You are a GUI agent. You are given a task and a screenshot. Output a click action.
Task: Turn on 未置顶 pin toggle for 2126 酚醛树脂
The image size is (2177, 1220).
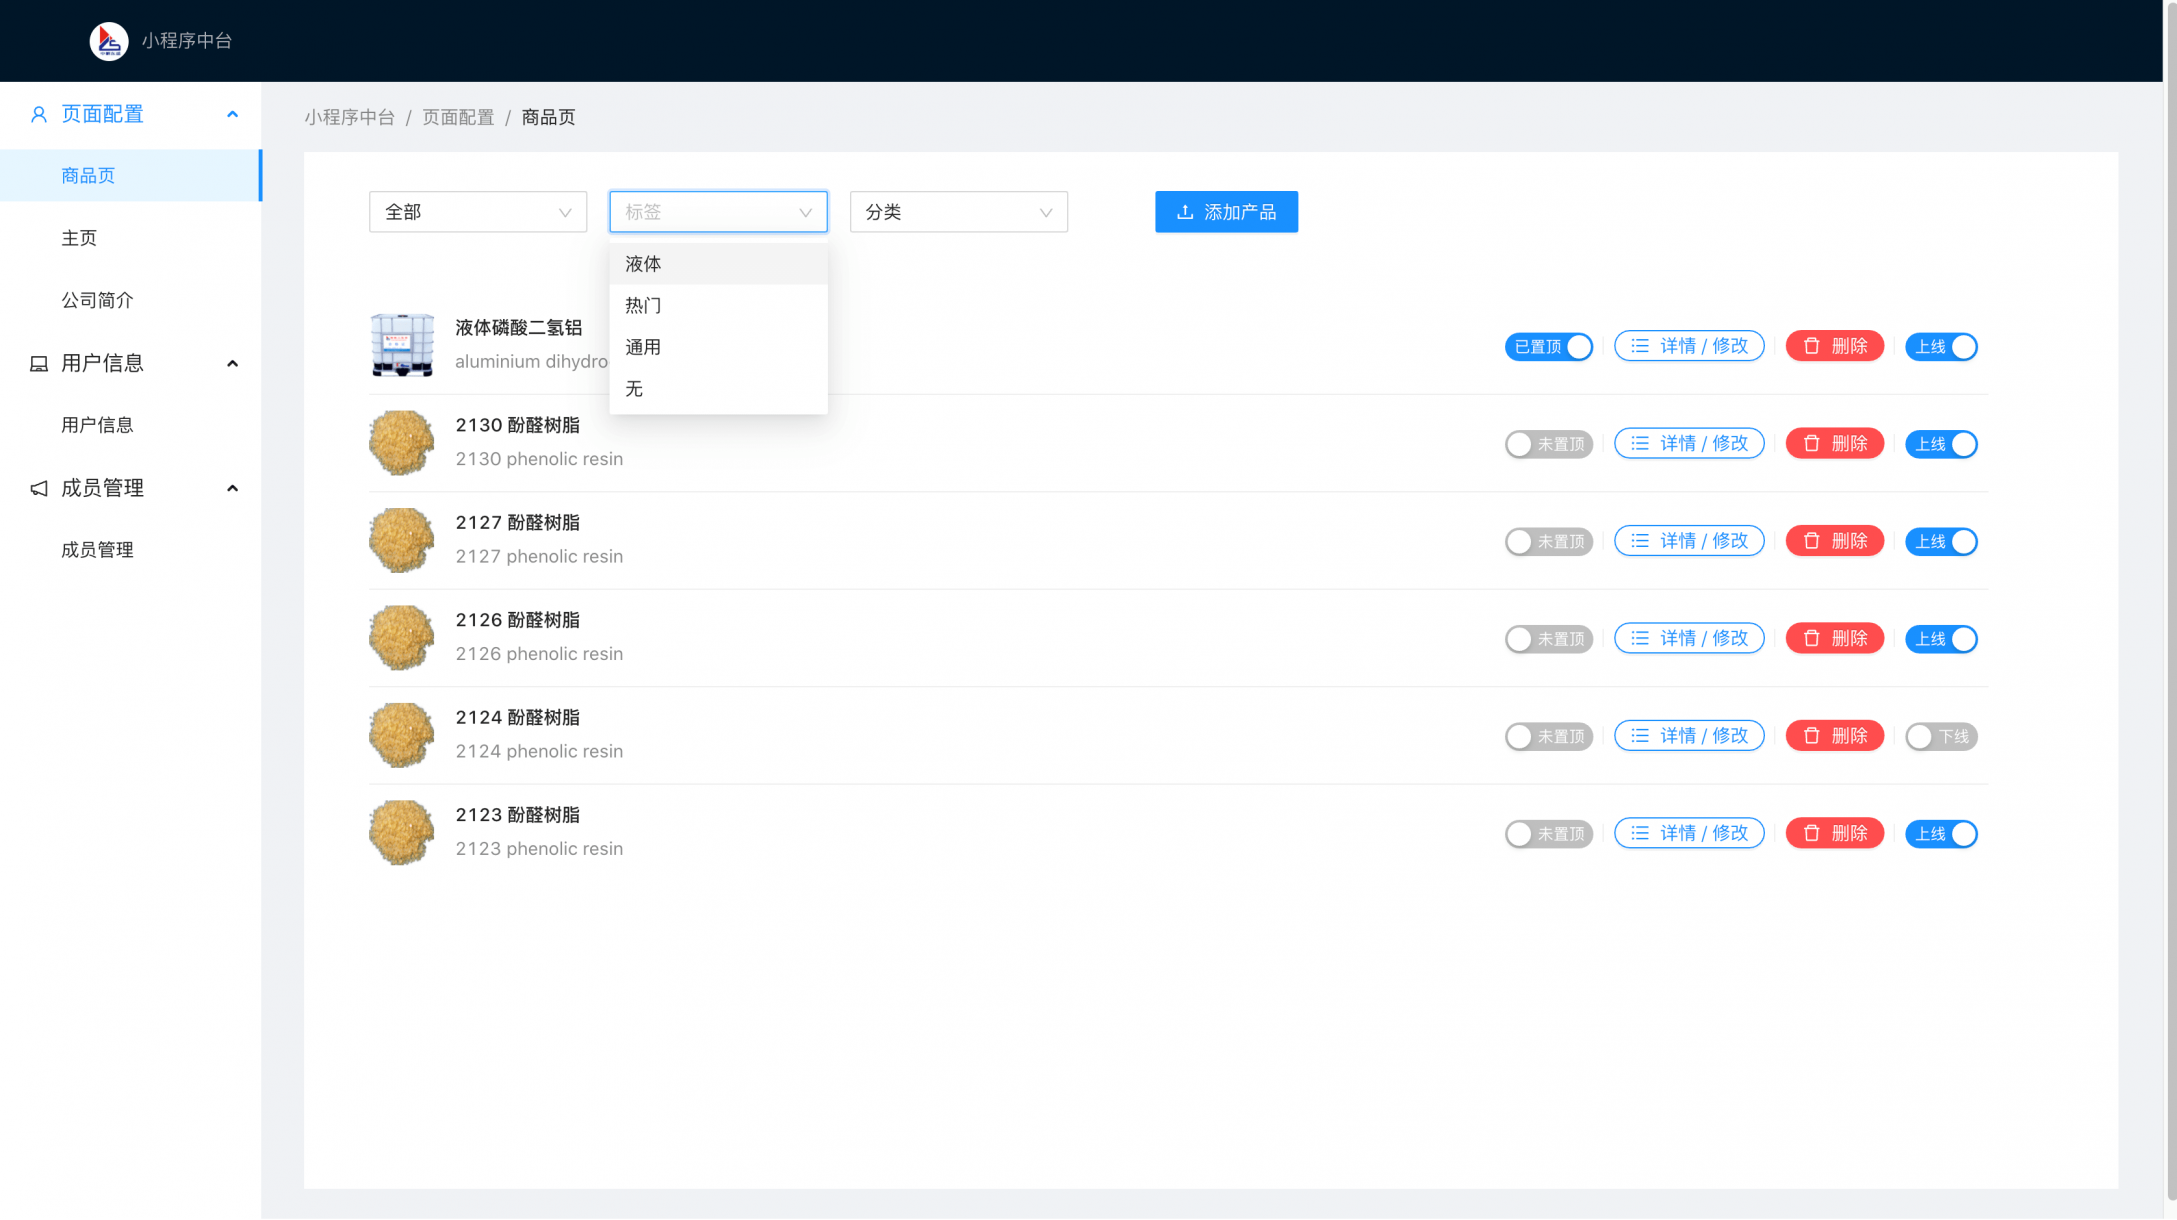coord(1548,639)
